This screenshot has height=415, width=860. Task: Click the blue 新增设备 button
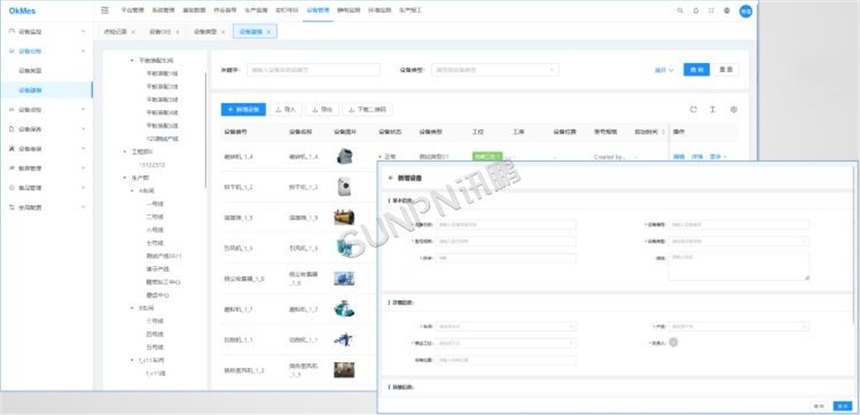tap(244, 110)
